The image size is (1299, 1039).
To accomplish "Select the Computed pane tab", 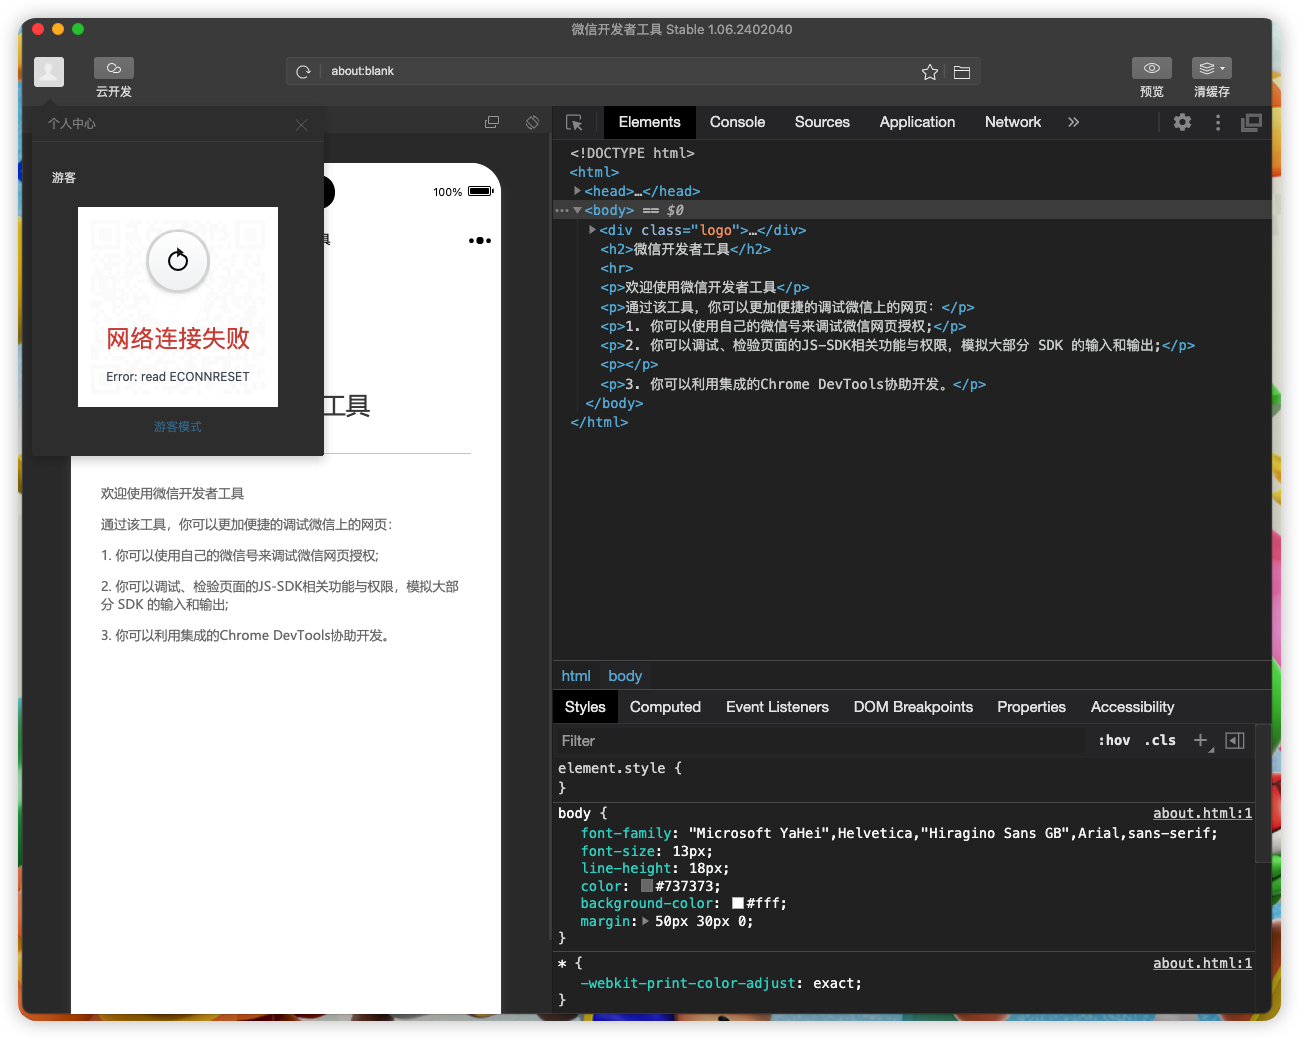I will pos(665,707).
